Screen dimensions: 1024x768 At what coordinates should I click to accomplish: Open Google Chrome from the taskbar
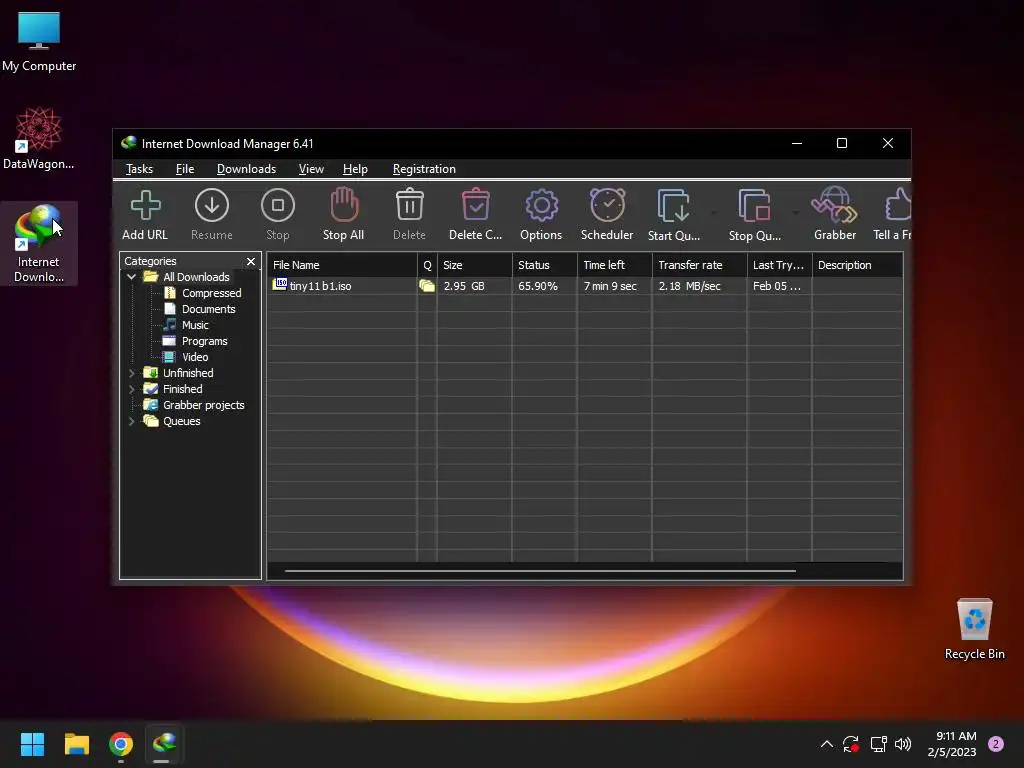pos(121,744)
